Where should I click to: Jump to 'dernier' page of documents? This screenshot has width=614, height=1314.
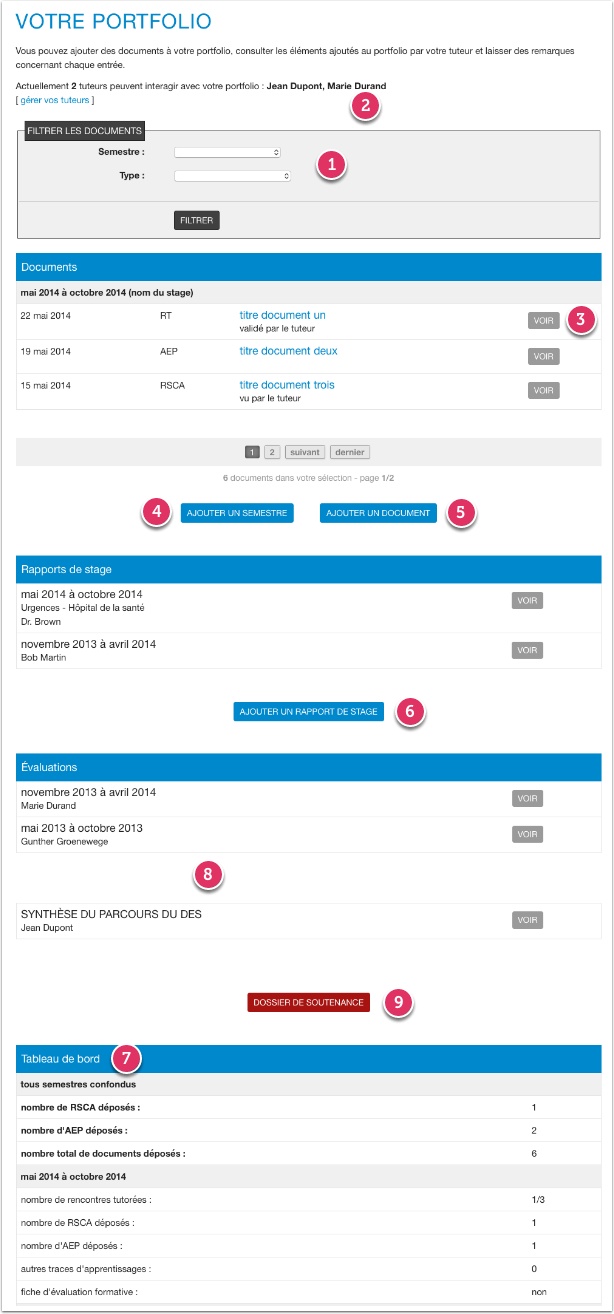[x=350, y=452]
